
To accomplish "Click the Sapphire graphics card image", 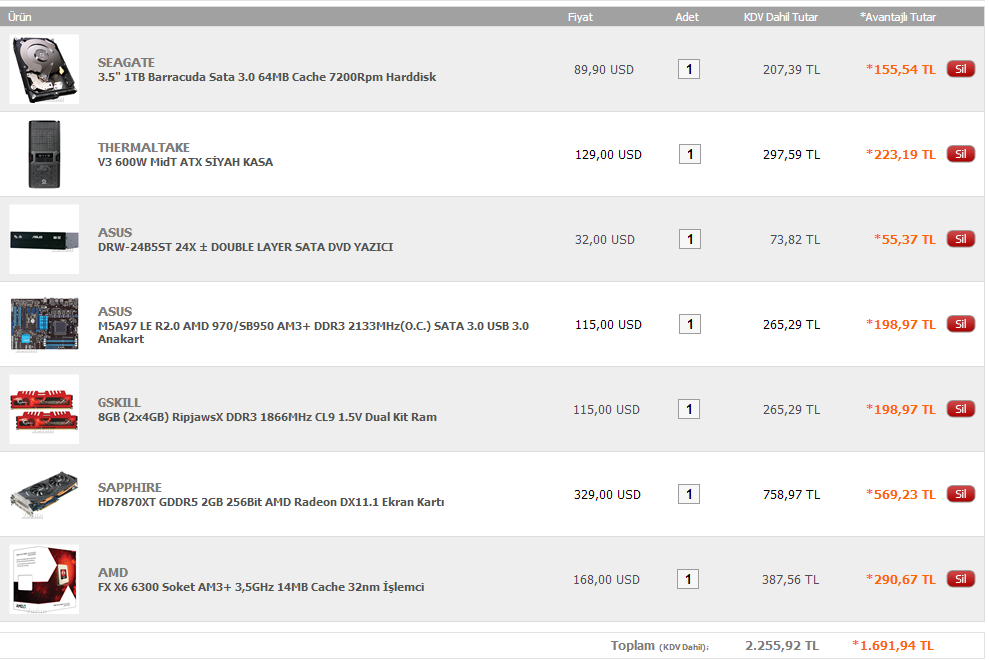I will [x=44, y=494].
